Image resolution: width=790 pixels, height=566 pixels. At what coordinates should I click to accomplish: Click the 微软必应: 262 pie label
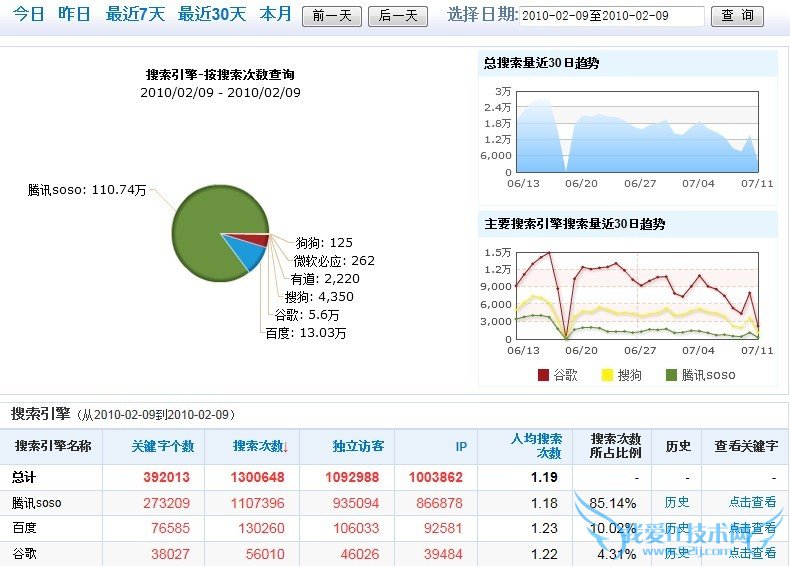click(334, 261)
